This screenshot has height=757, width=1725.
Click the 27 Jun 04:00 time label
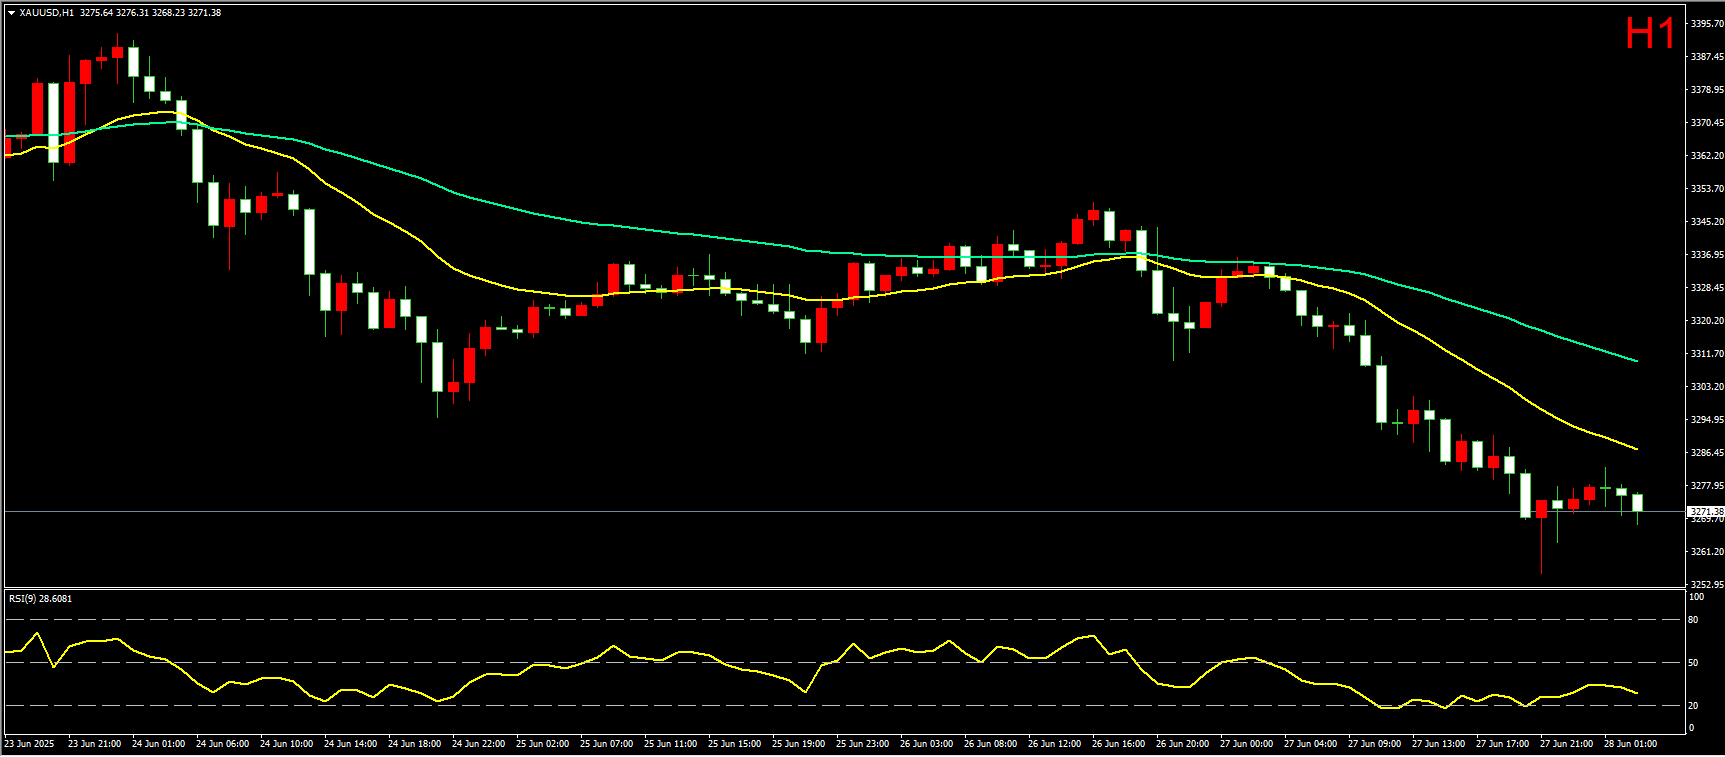(x=1311, y=743)
